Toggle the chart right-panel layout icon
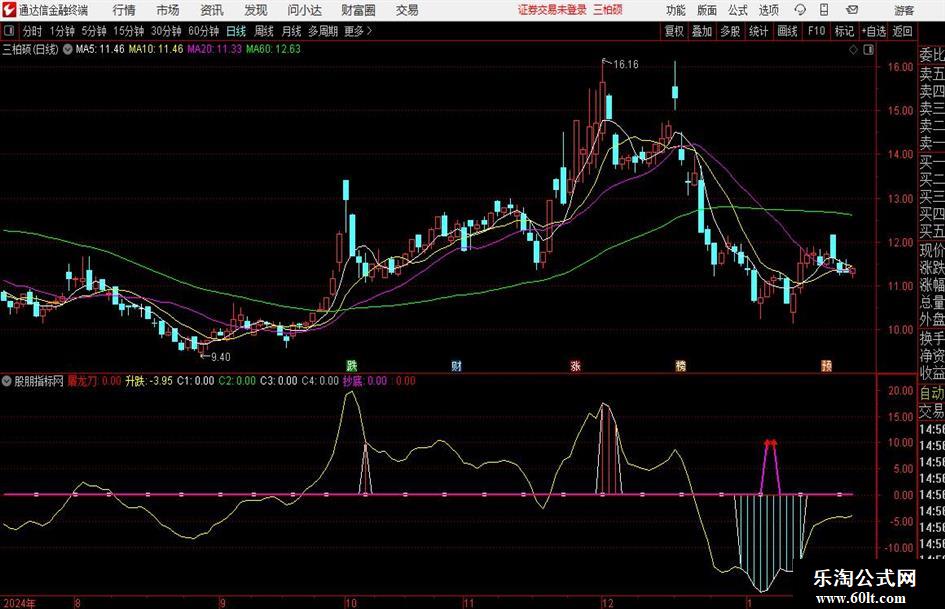The width and height of the screenshot is (945, 609). [x=868, y=50]
